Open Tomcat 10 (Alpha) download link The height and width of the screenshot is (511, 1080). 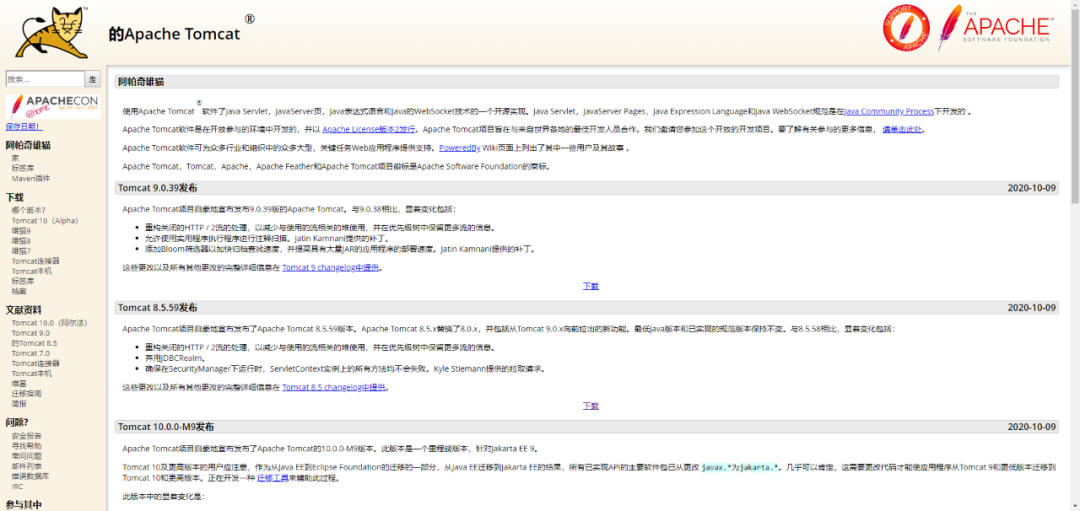[x=45, y=220]
